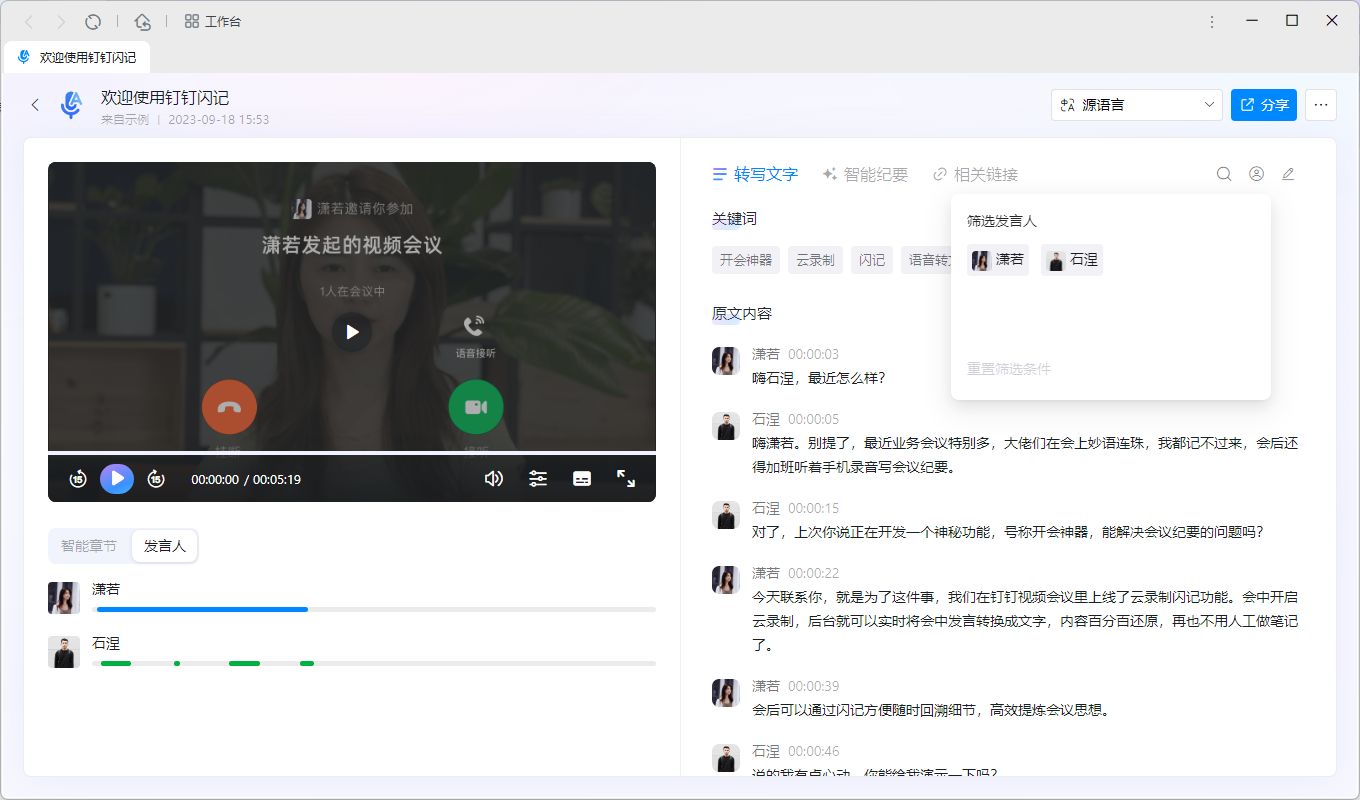Click the 分享 share button
The image size is (1360, 800).
[1263, 104]
